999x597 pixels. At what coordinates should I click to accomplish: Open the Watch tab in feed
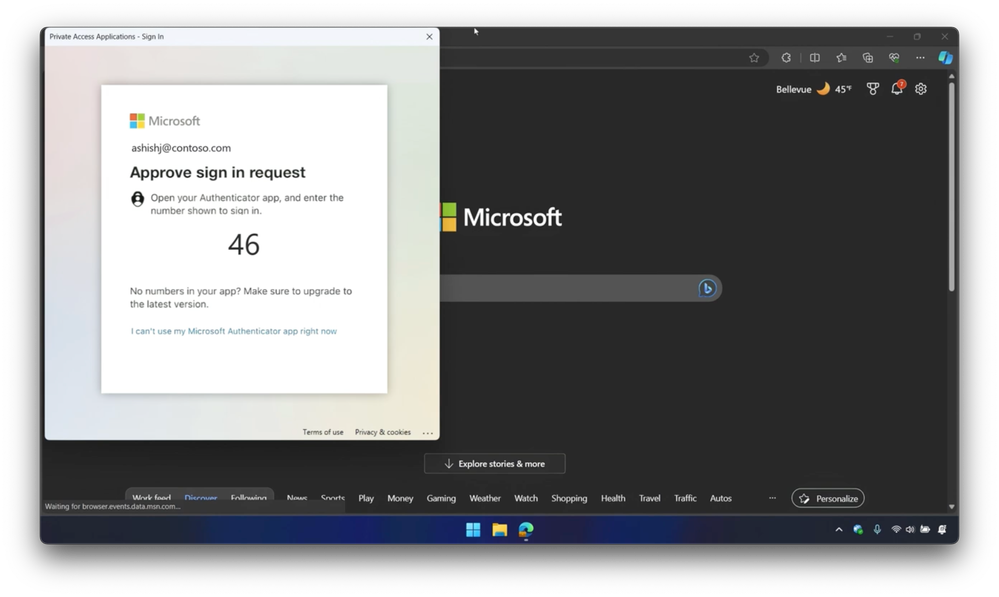(526, 498)
